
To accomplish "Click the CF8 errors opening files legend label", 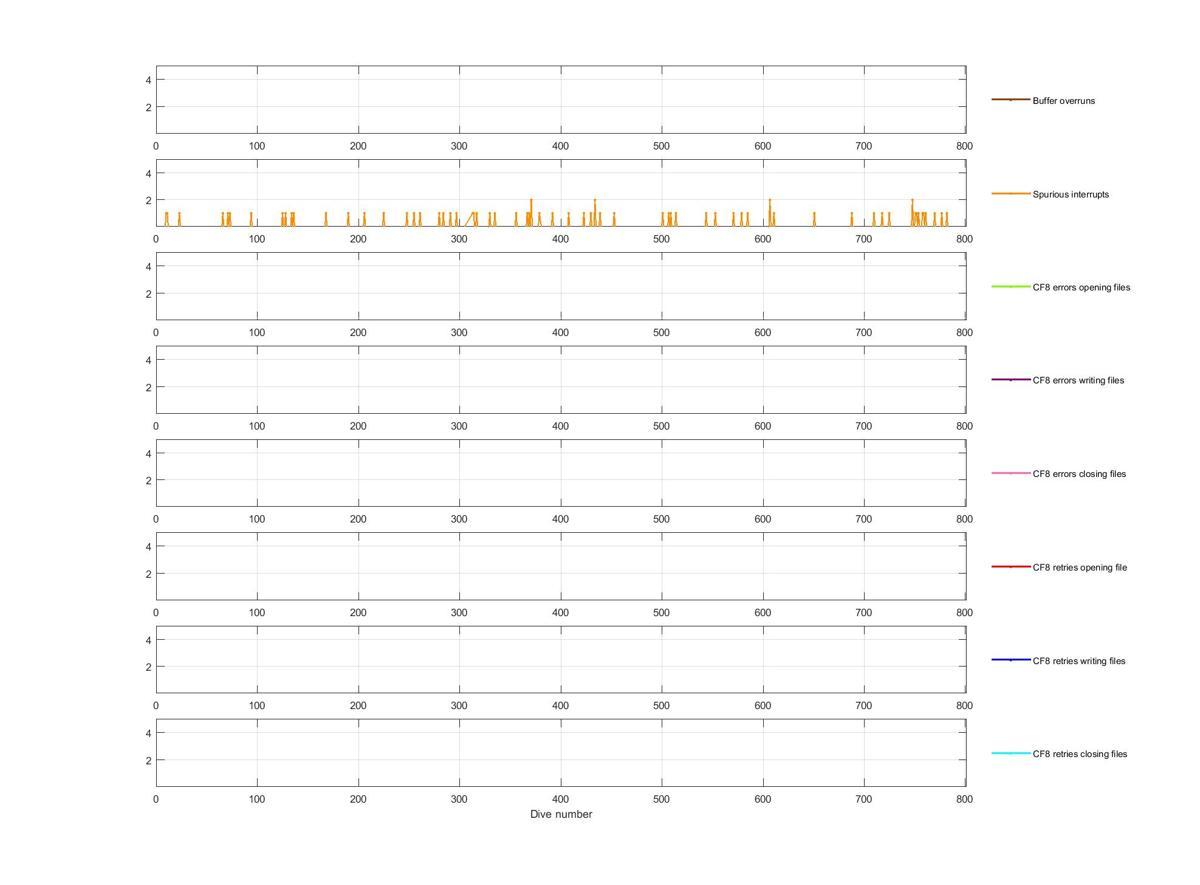I will point(1081,287).
